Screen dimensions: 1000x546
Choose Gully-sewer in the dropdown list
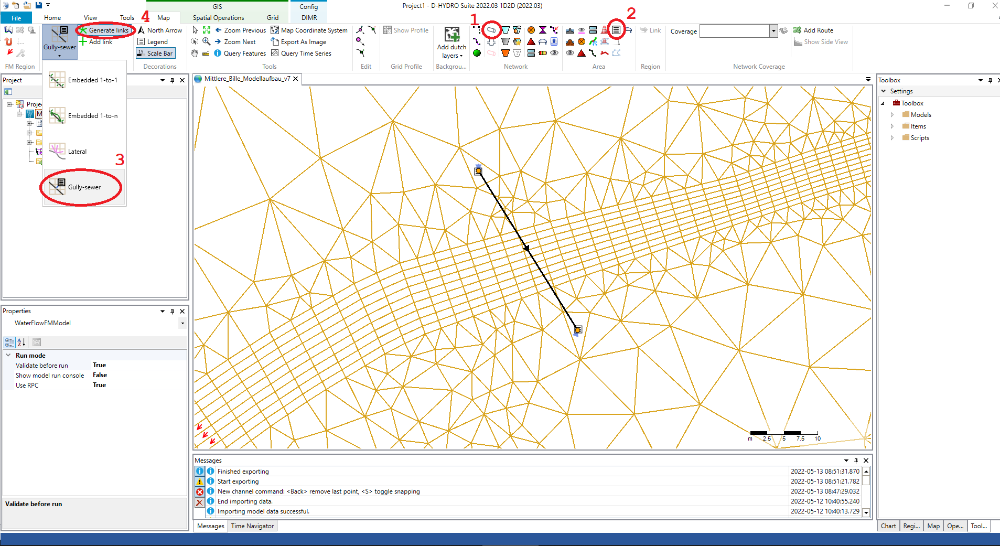(84, 187)
